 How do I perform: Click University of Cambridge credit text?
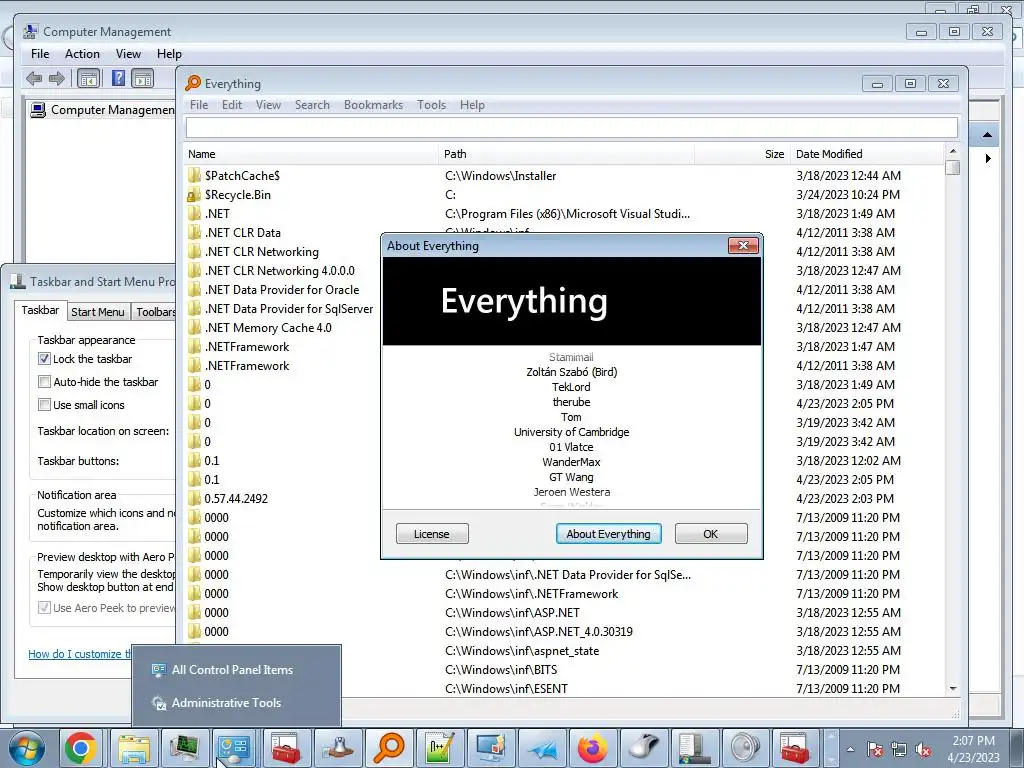click(571, 432)
